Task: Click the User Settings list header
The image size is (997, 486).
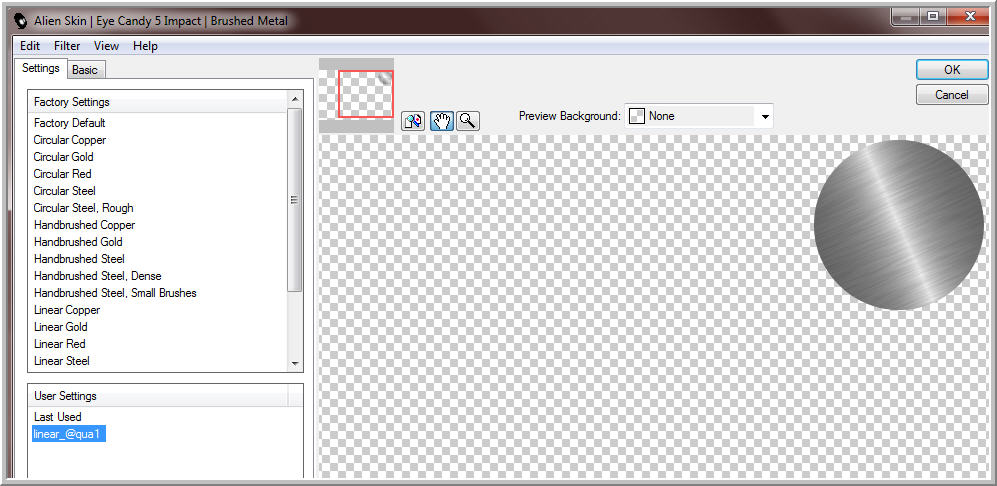Action: 158,396
